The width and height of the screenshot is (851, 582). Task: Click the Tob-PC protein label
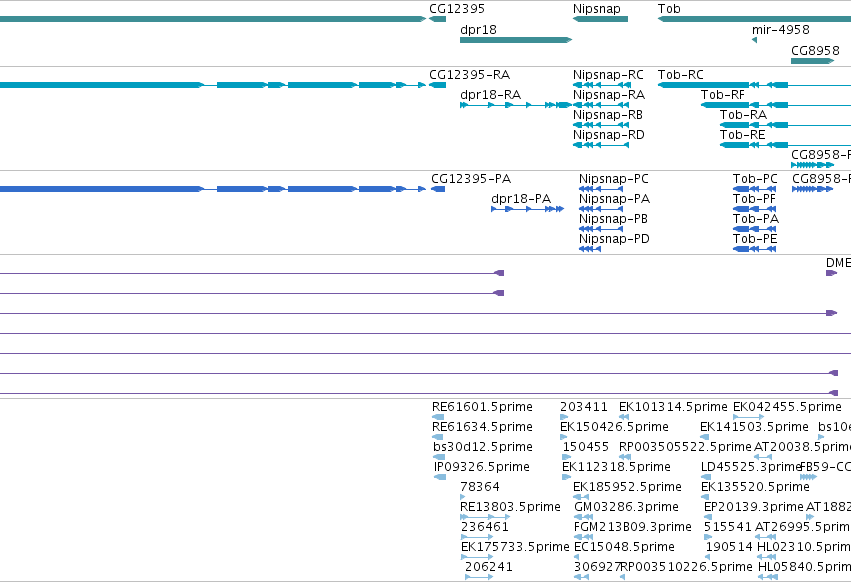pyautogui.click(x=755, y=179)
